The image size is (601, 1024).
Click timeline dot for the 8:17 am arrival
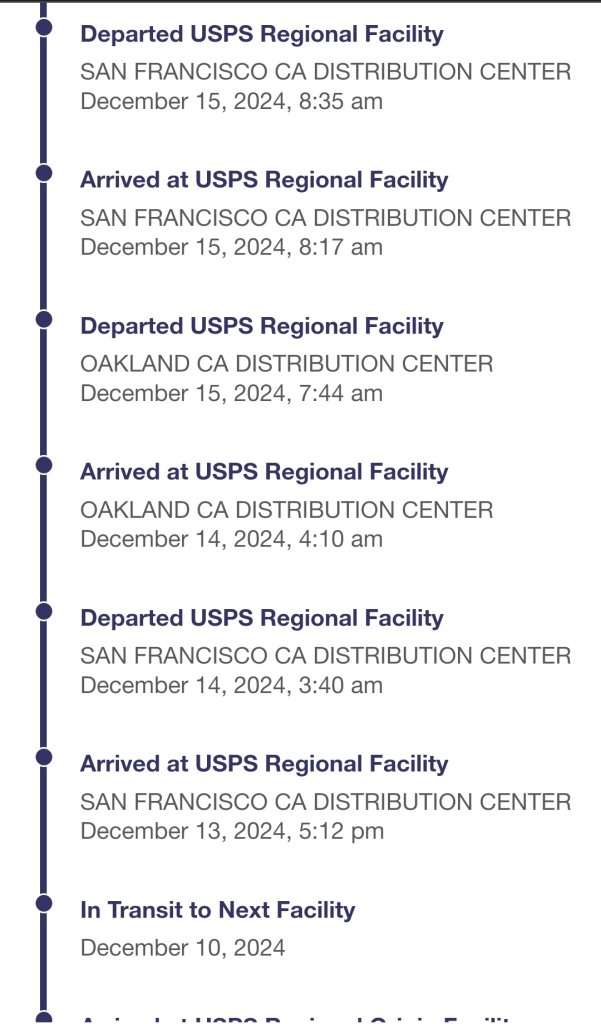click(x=43, y=173)
